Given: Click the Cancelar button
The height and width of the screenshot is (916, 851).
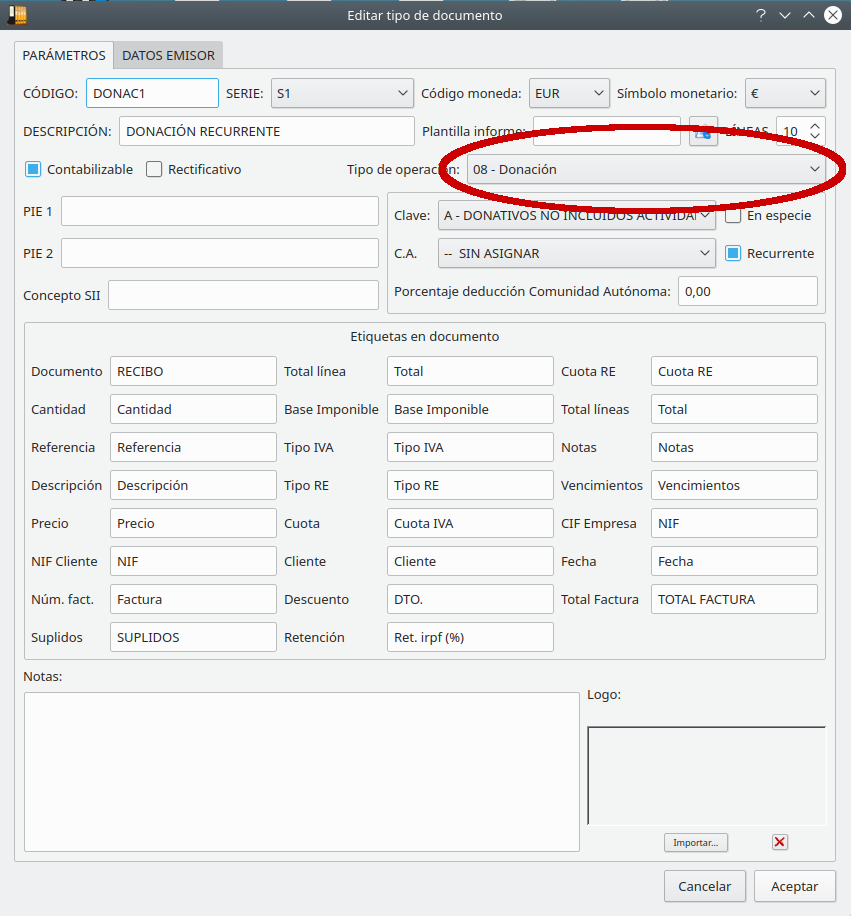Looking at the screenshot, I should 704,886.
